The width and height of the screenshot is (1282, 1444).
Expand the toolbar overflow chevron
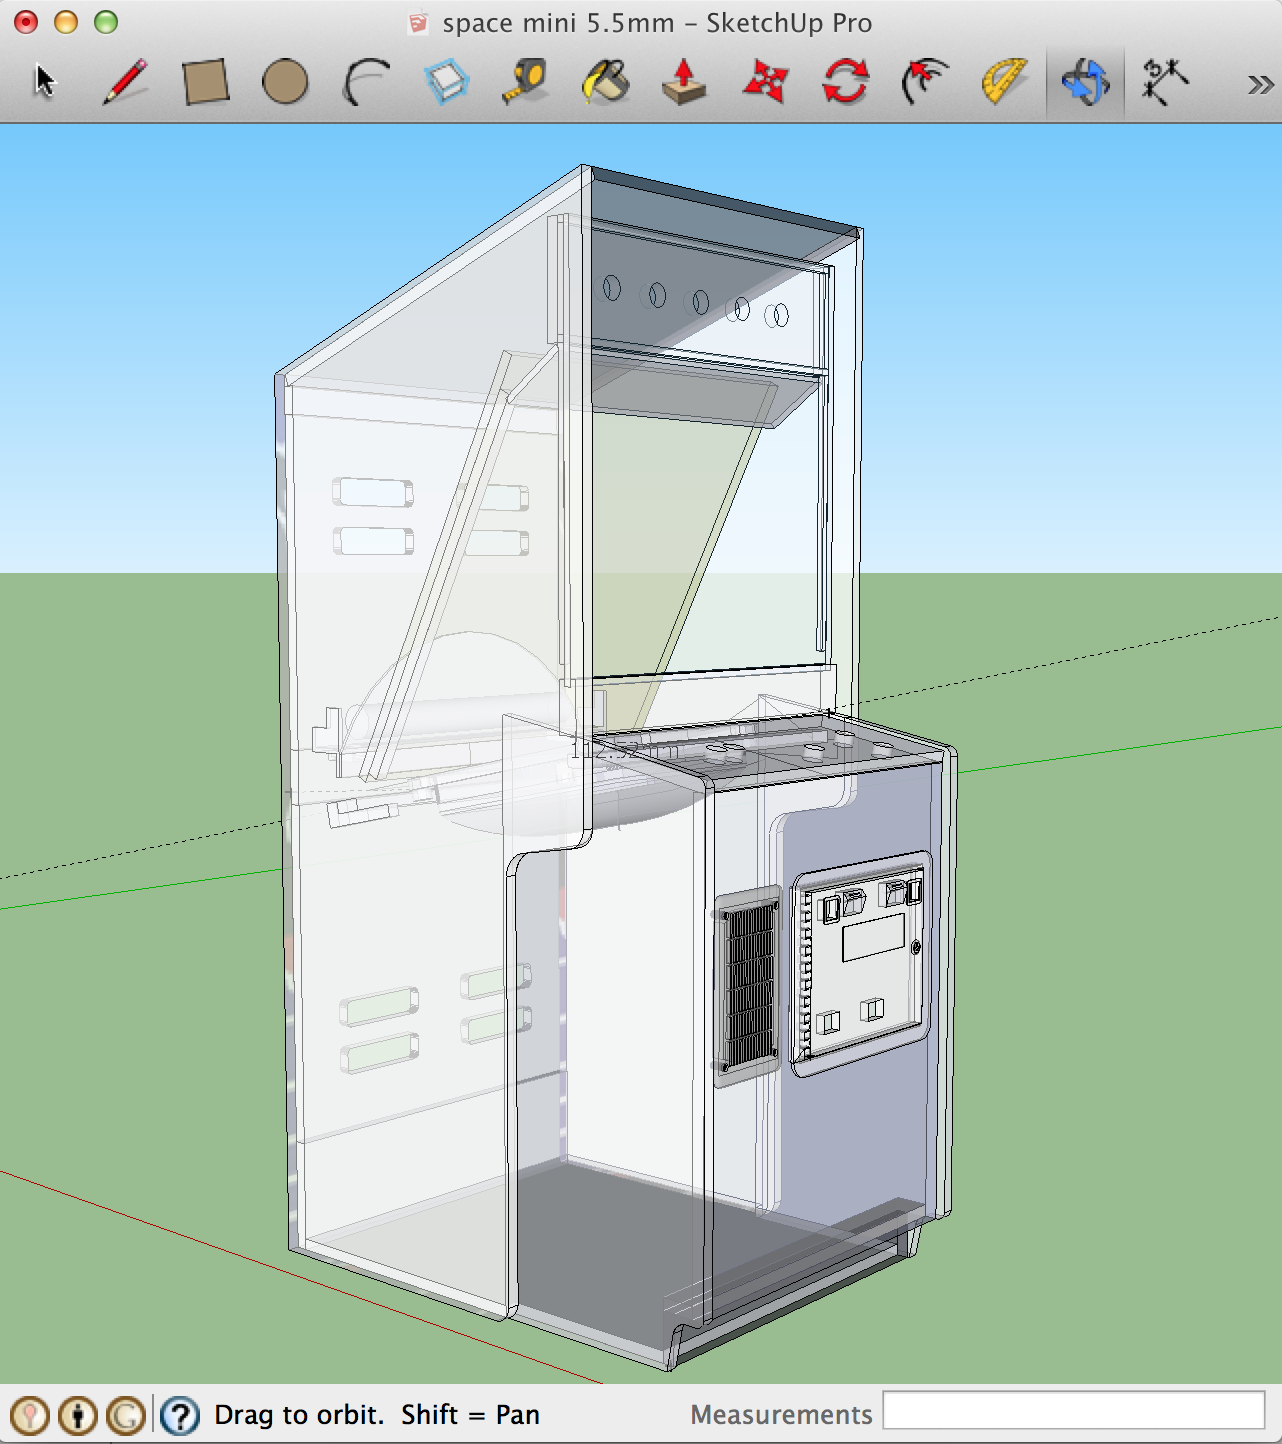click(1259, 85)
